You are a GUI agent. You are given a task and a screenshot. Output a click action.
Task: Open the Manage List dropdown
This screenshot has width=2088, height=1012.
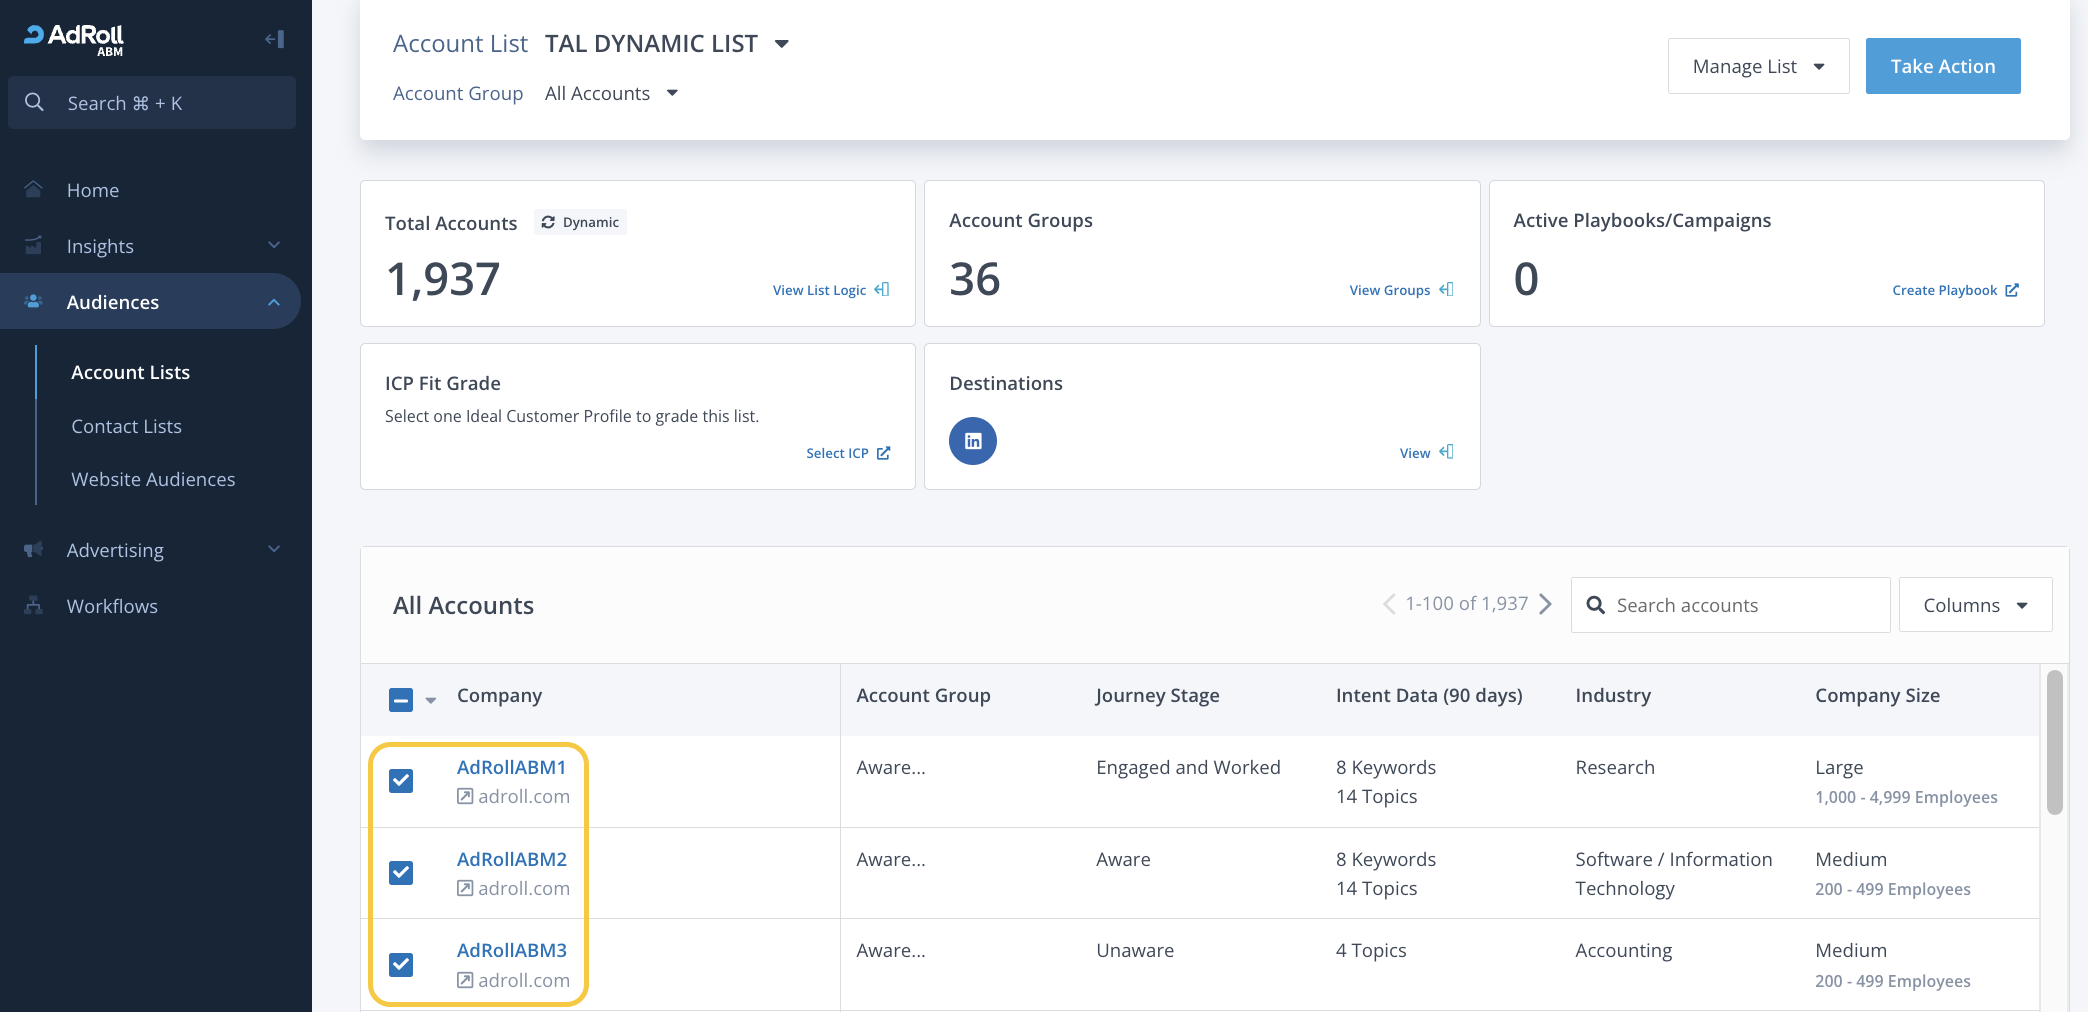click(x=1758, y=66)
